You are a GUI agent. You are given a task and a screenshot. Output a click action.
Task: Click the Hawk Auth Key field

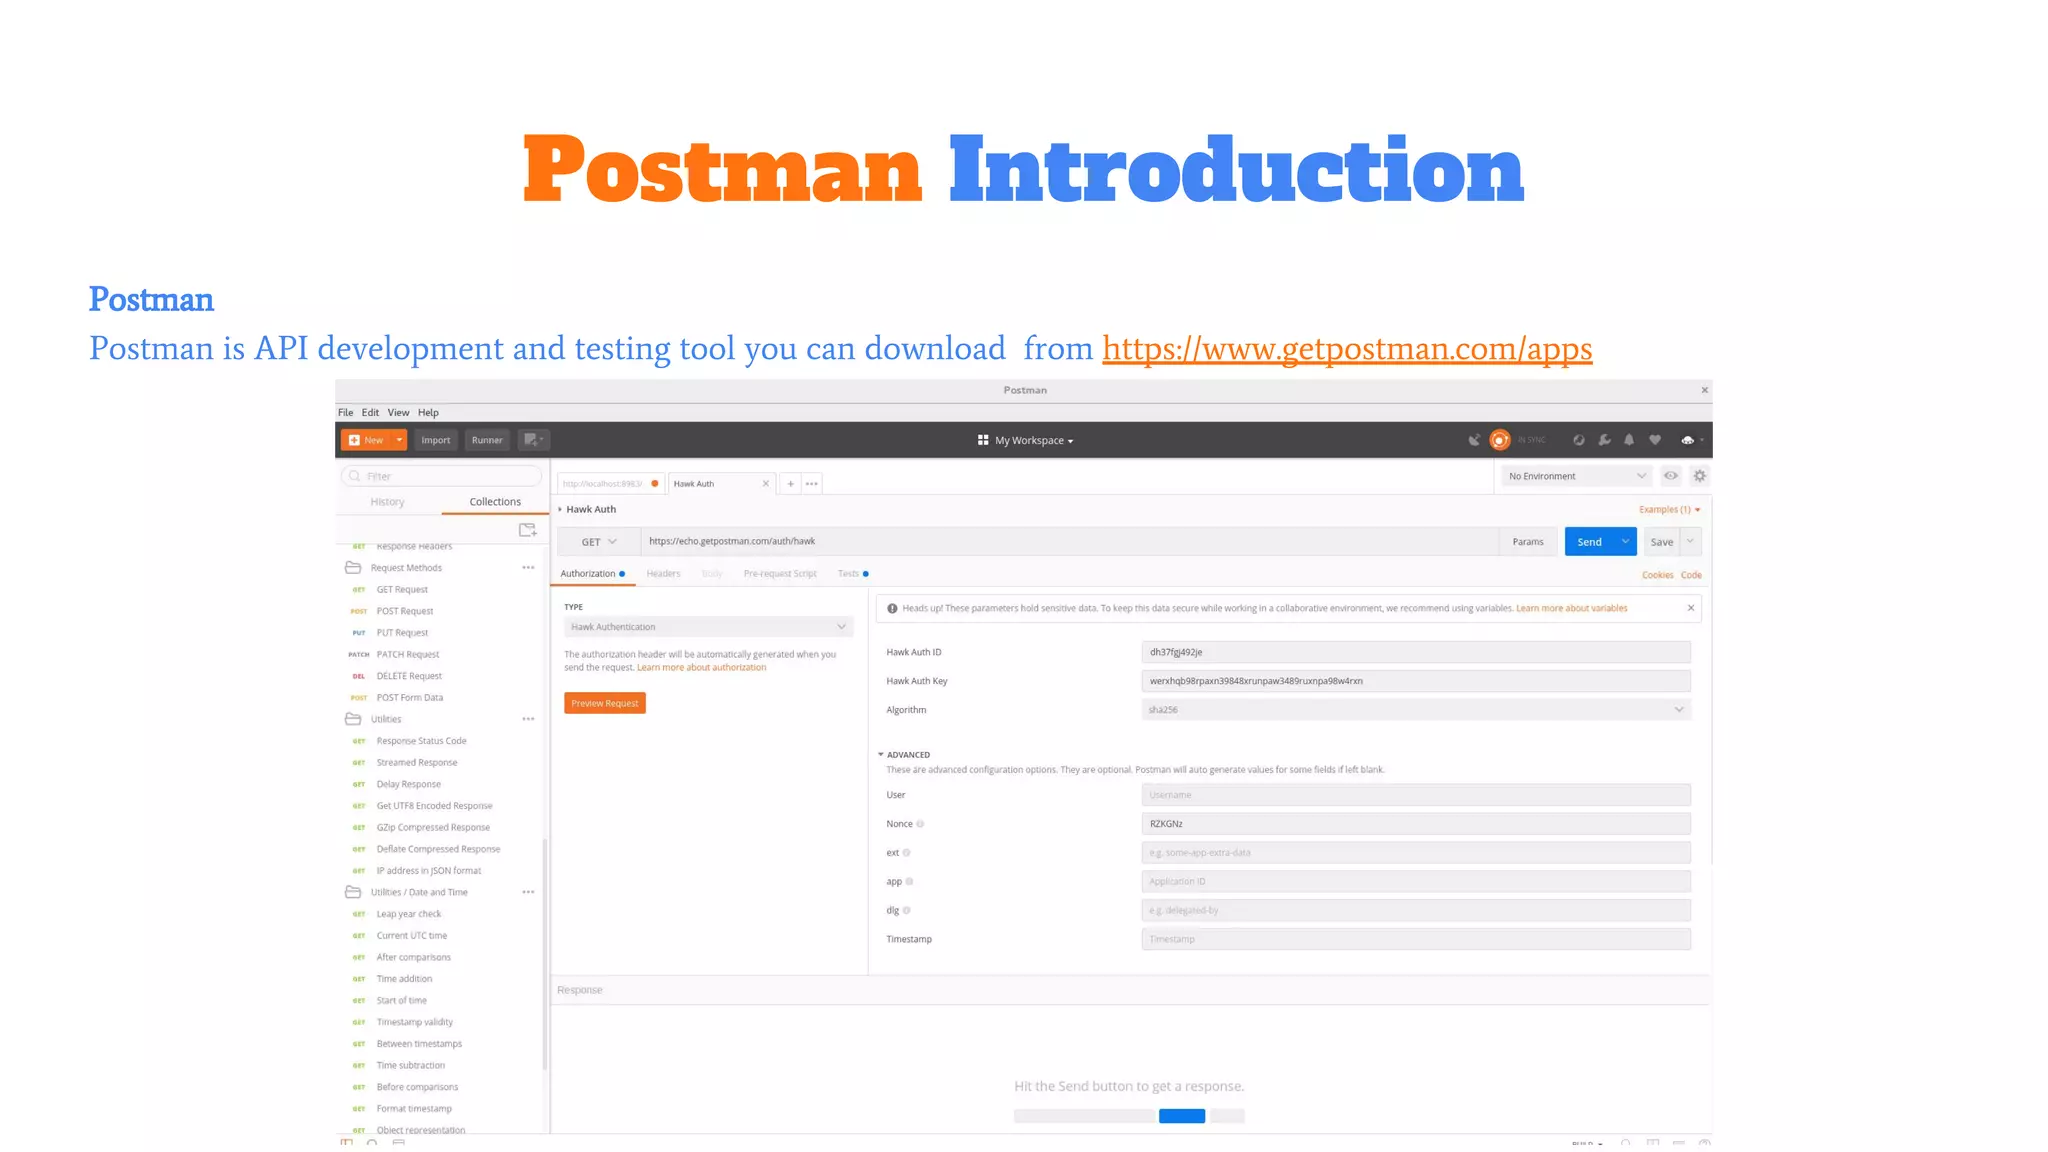(x=1416, y=681)
